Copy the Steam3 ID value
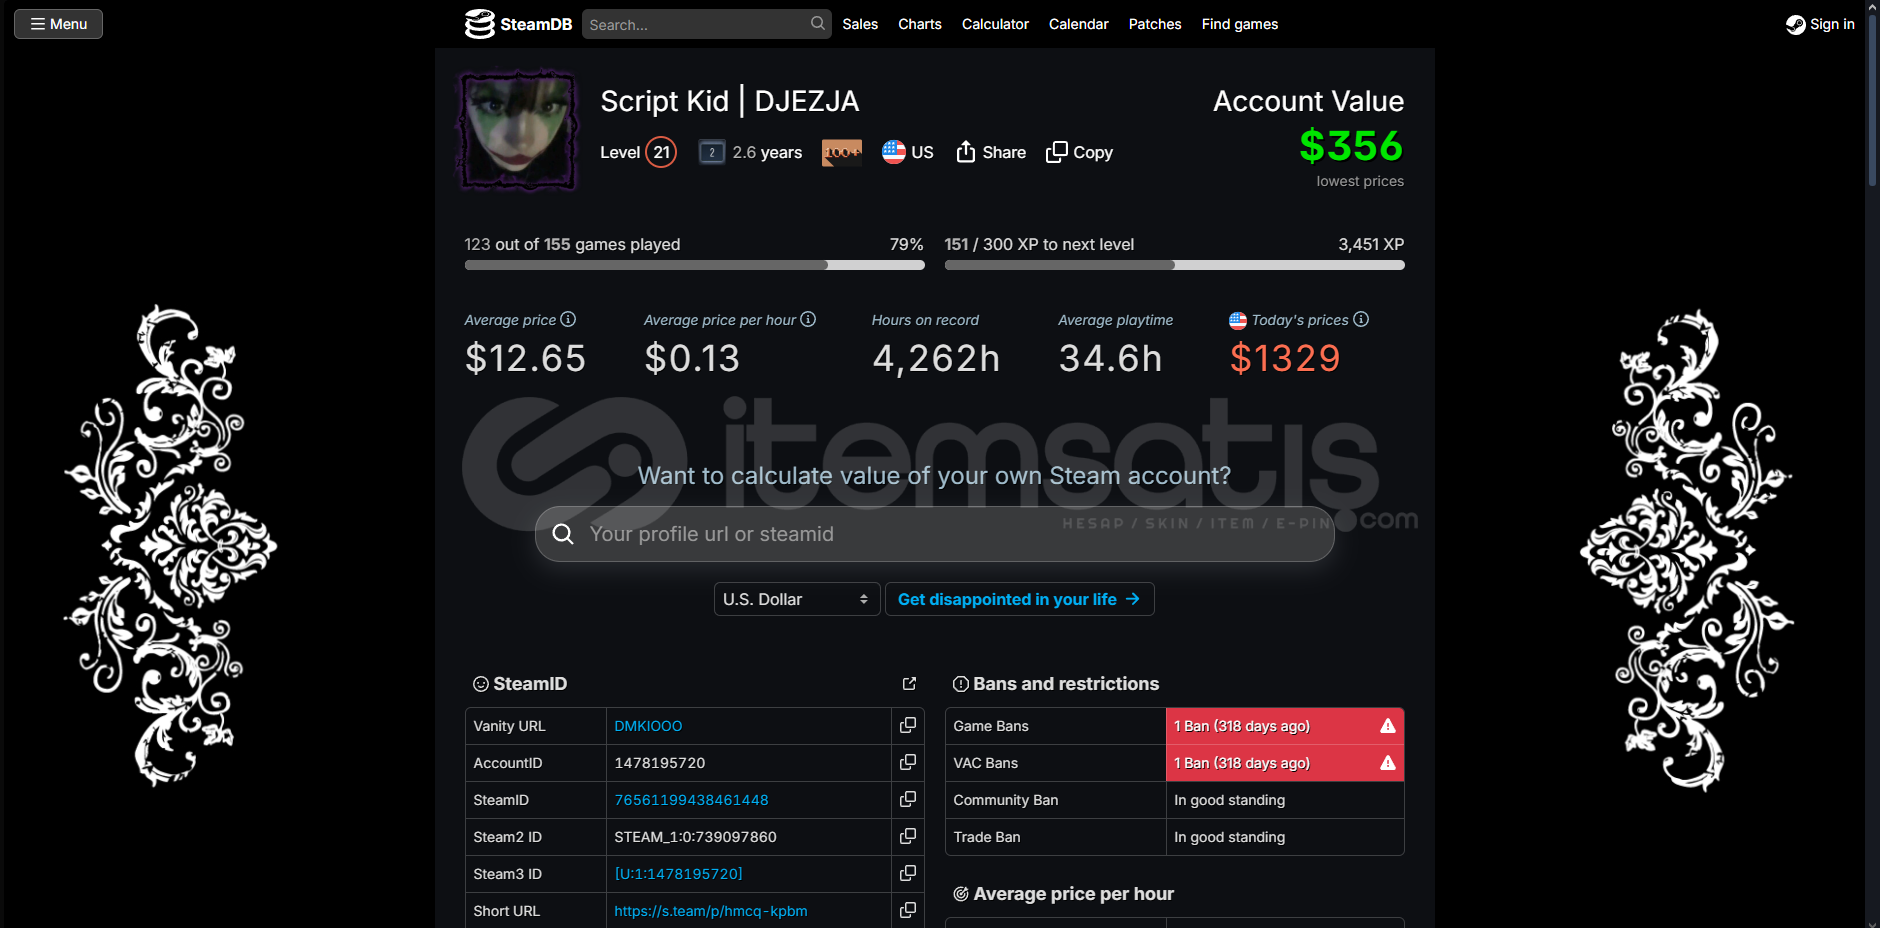Image resolution: width=1880 pixels, height=928 pixels. 908,874
